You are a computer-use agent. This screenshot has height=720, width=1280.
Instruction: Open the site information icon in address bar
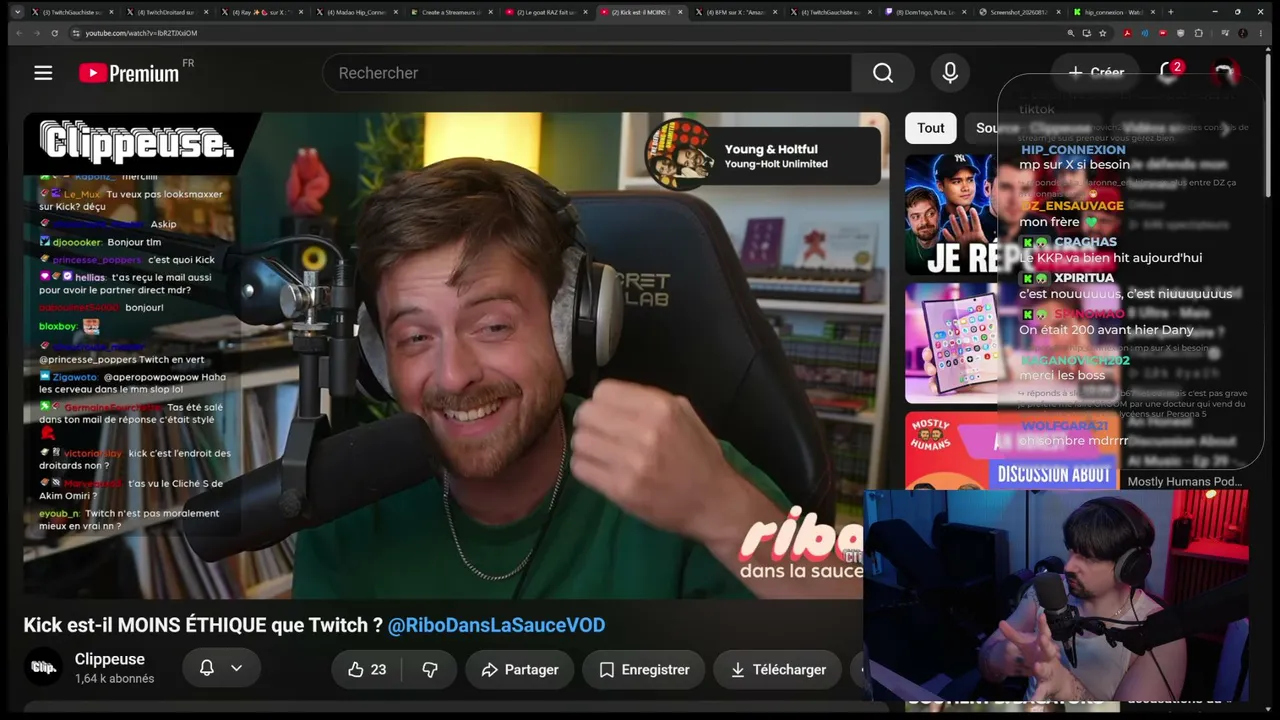(76, 33)
